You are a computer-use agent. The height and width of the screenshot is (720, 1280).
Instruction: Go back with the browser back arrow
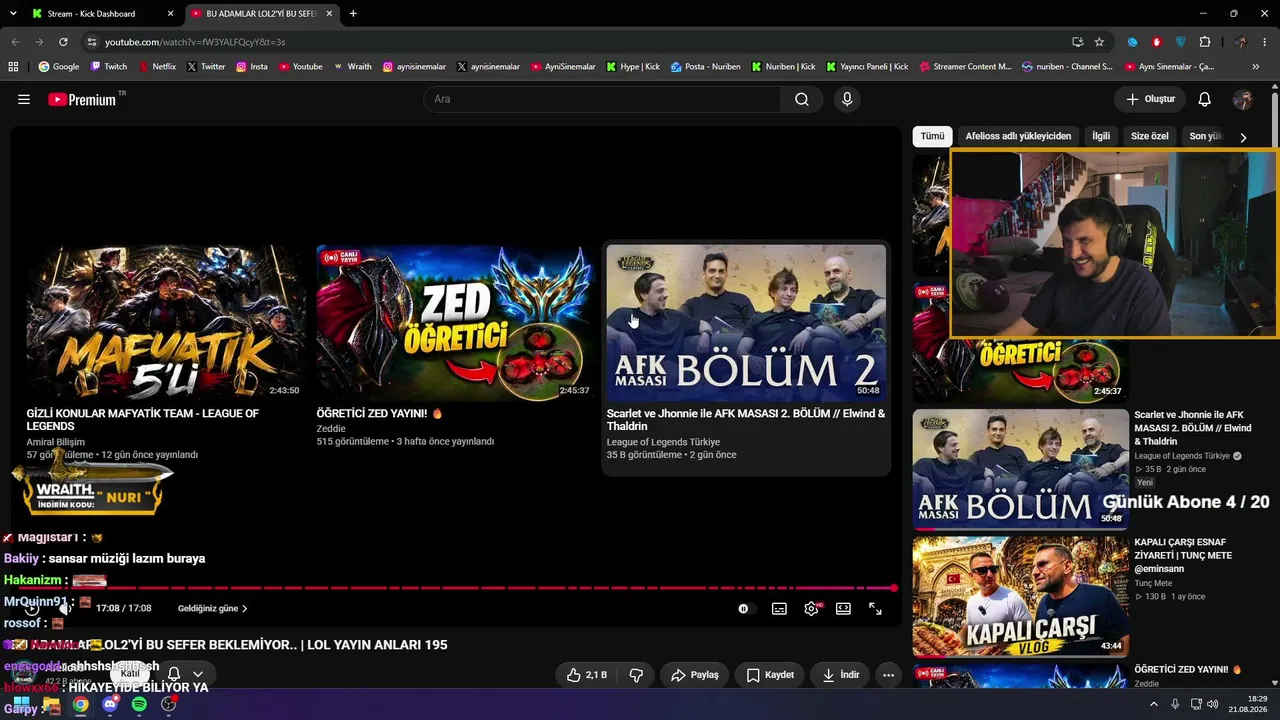(x=15, y=42)
